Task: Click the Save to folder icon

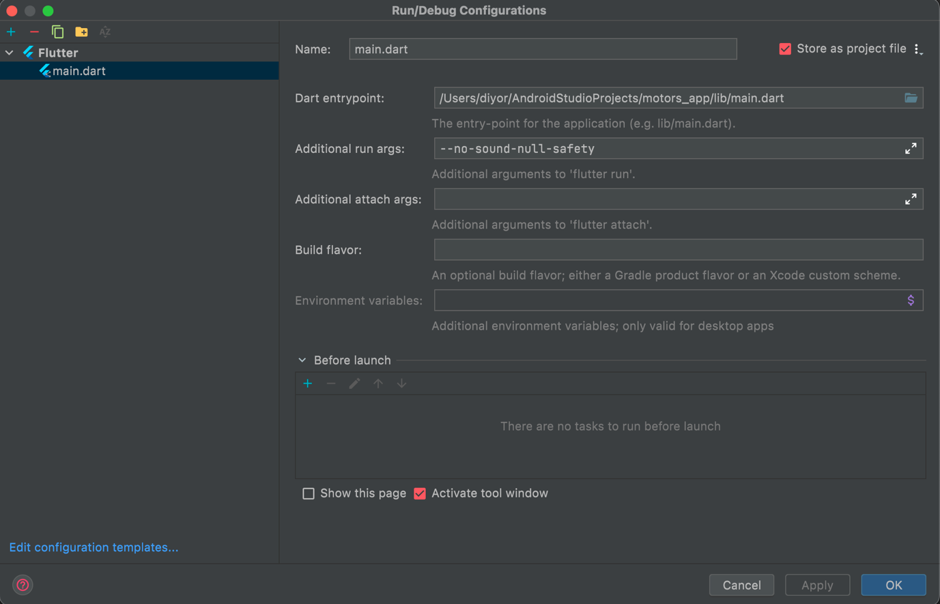Action: click(81, 32)
